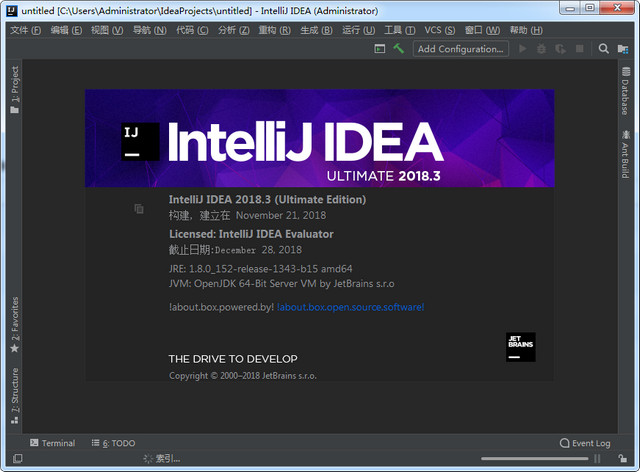Click the Build Project hammer icon
Screen dimensions: 640x472
tap(398, 48)
